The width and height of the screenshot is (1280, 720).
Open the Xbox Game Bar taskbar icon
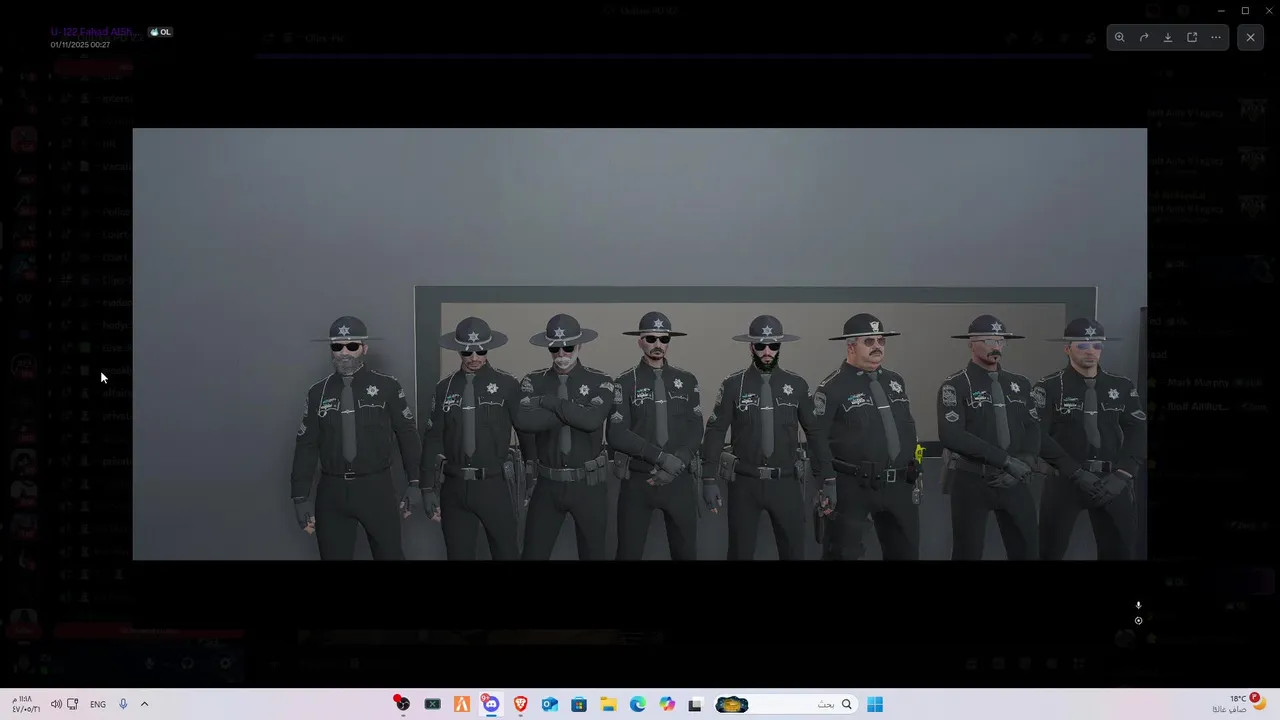coord(432,704)
